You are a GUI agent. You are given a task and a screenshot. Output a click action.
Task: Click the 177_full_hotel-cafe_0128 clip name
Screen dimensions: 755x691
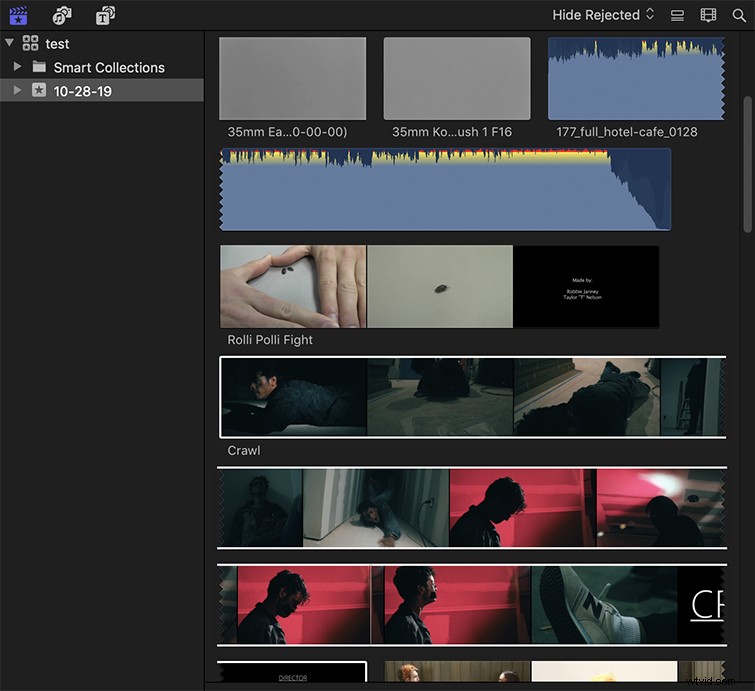626,132
